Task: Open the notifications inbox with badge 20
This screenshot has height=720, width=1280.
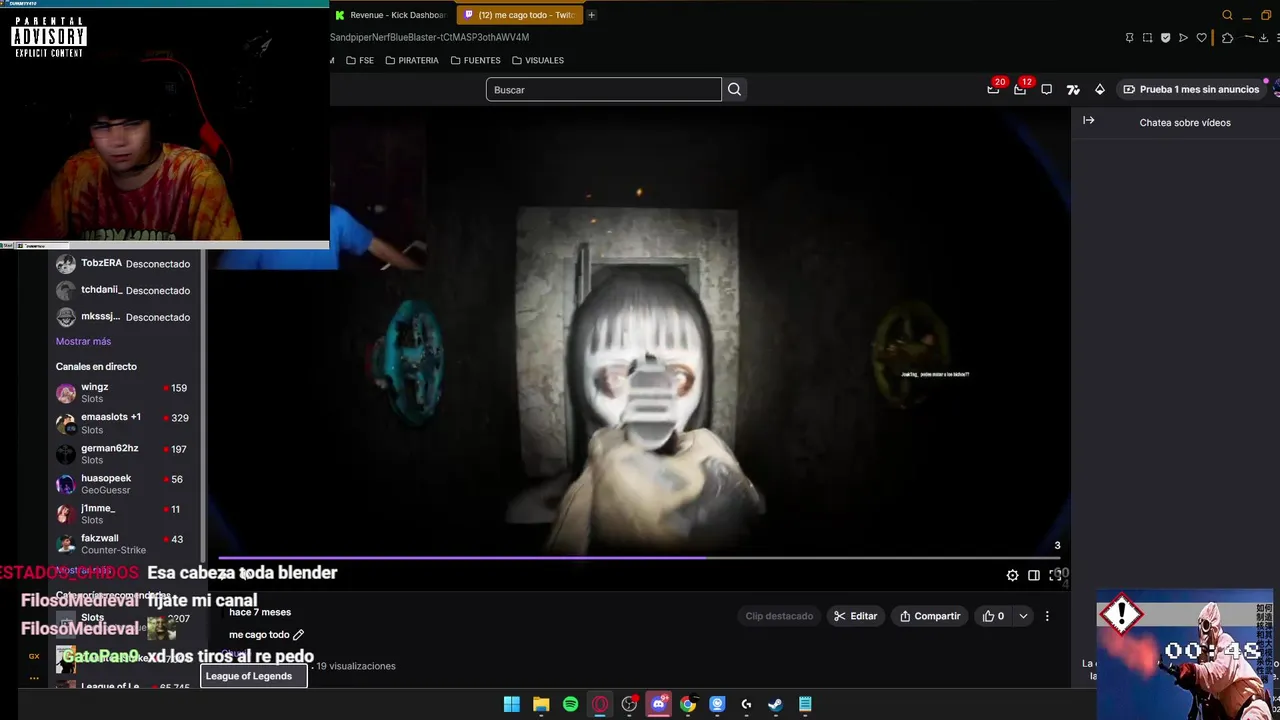Action: pos(994,88)
